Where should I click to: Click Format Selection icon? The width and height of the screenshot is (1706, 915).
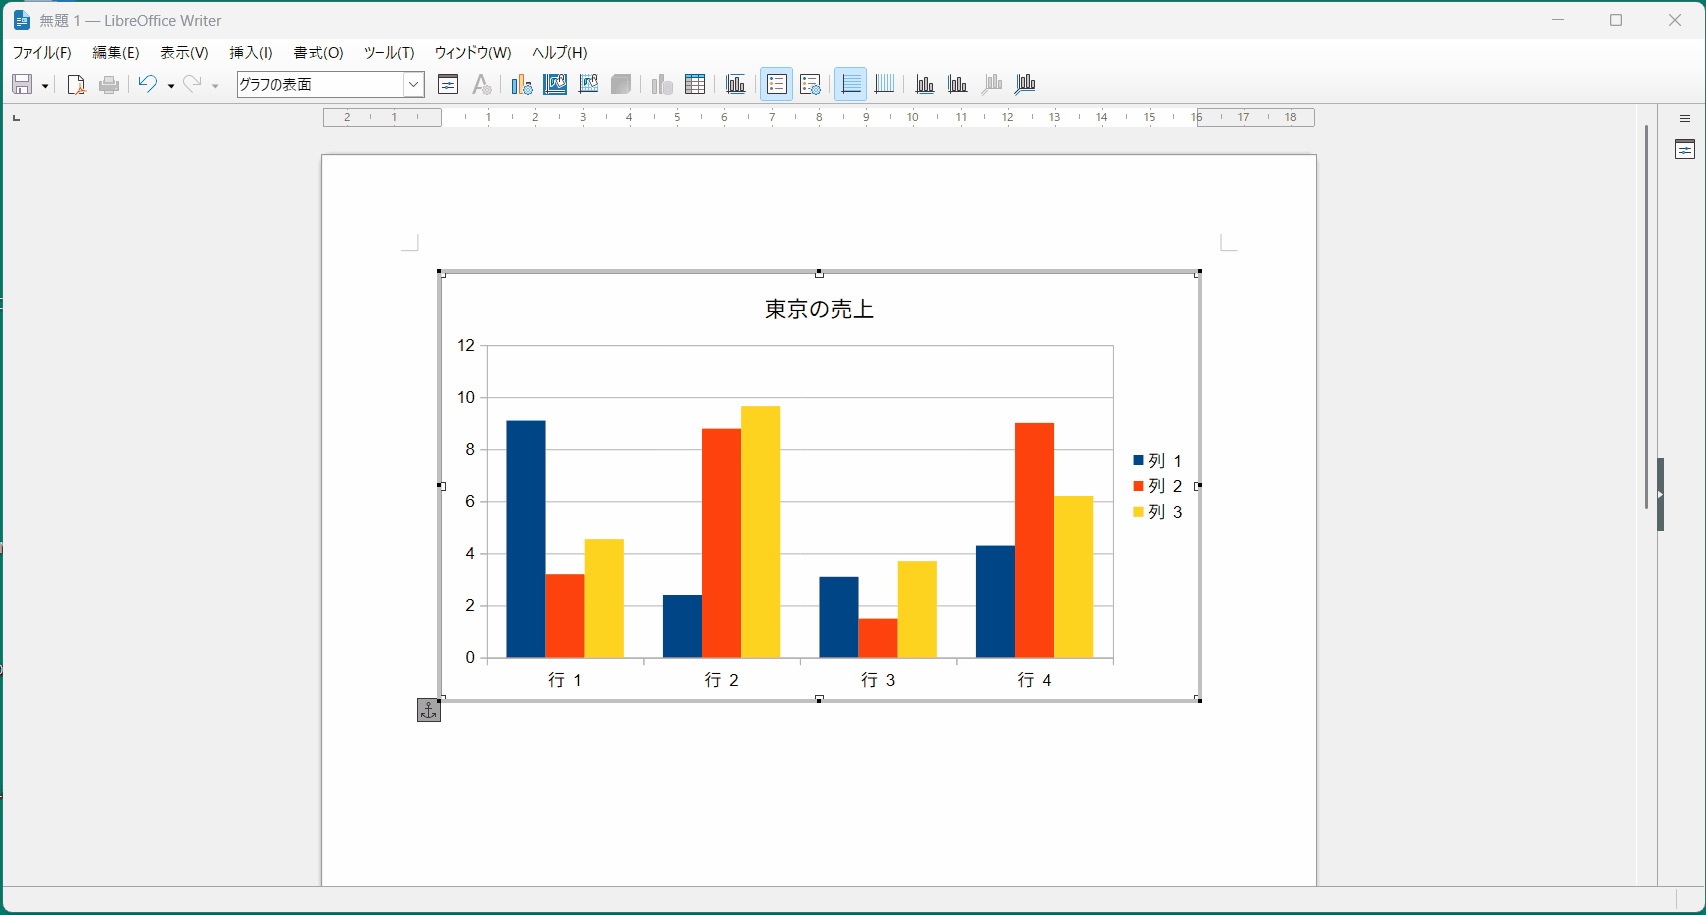(x=448, y=85)
